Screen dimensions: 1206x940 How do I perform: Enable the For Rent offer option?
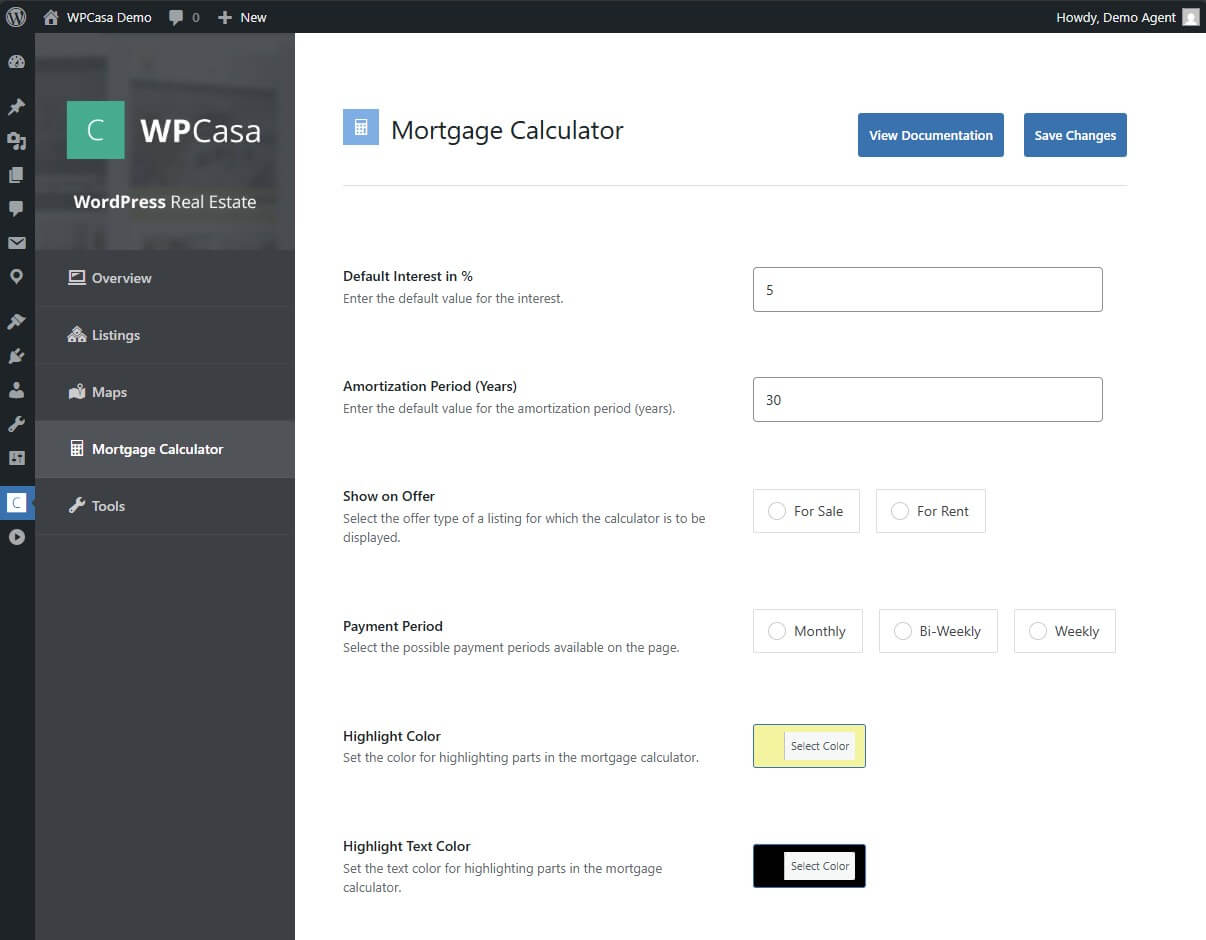point(930,511)
